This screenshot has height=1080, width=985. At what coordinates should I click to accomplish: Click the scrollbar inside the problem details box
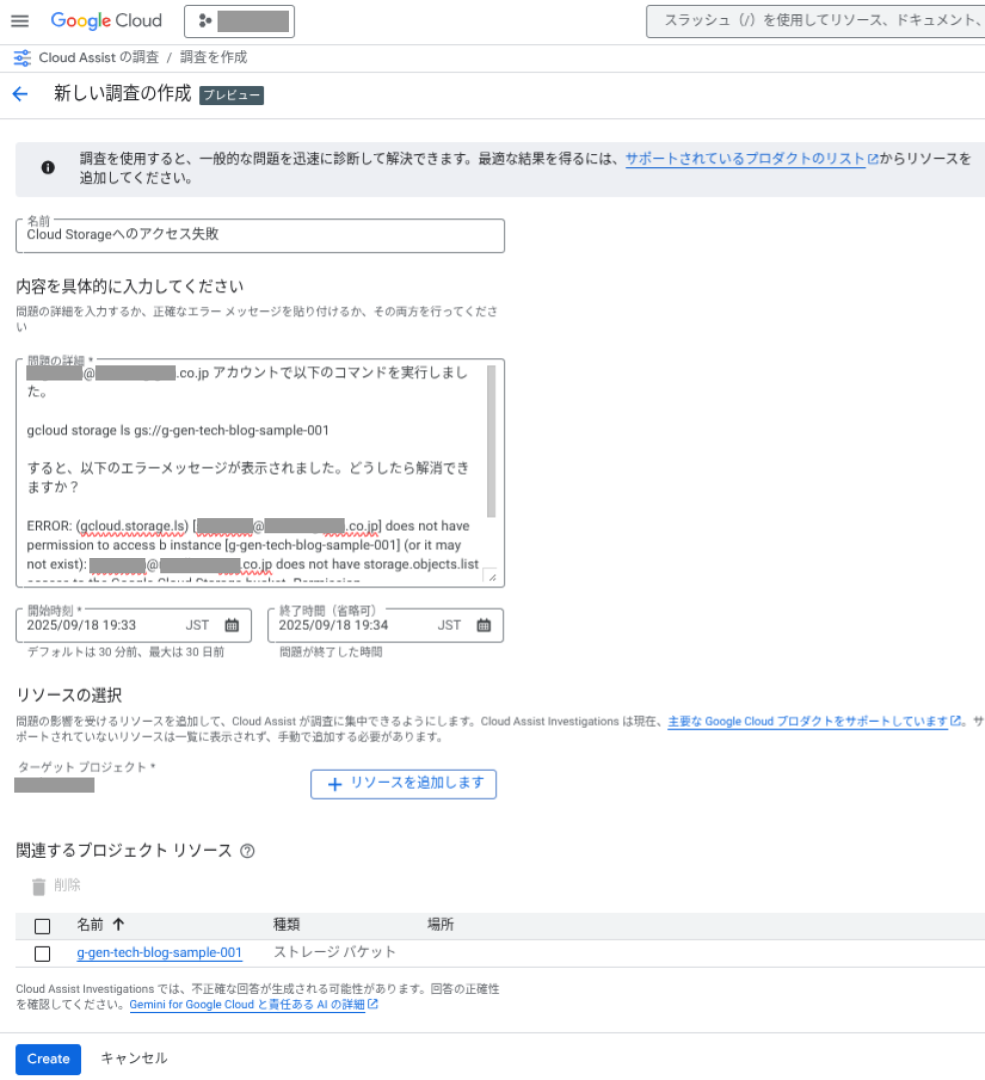point(491,441)
